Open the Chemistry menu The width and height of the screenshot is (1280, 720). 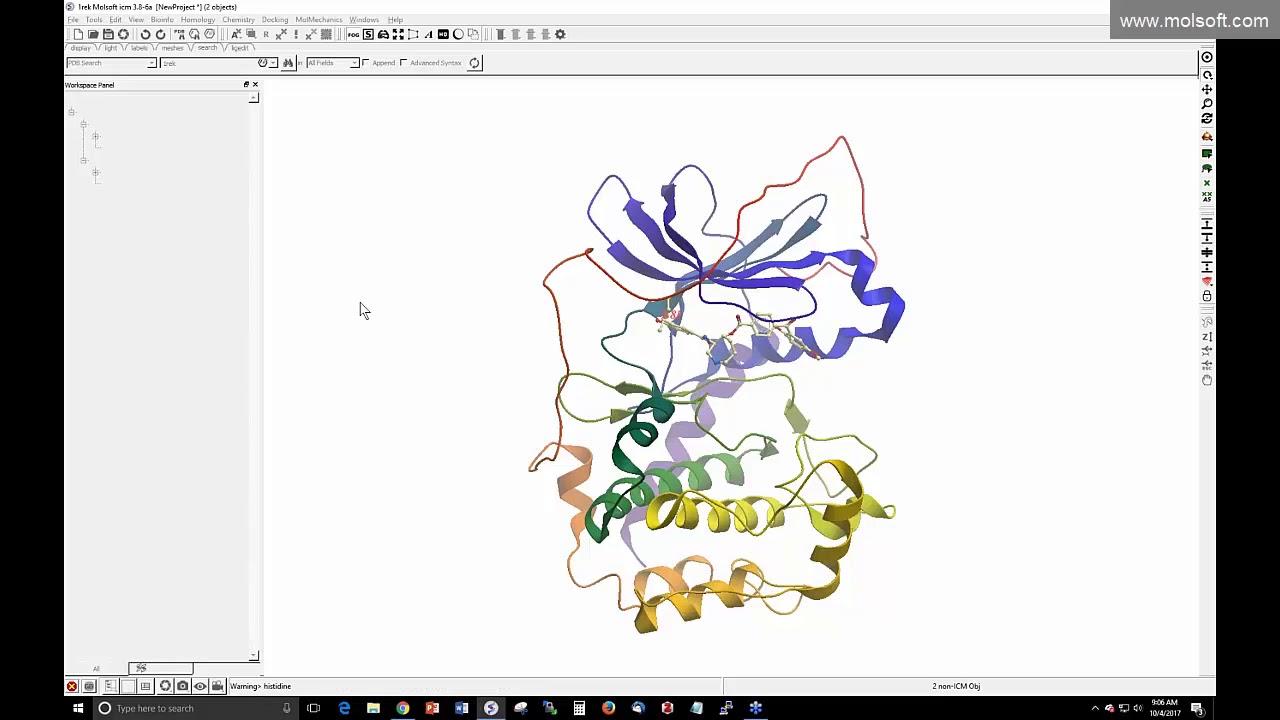(238, 20)
